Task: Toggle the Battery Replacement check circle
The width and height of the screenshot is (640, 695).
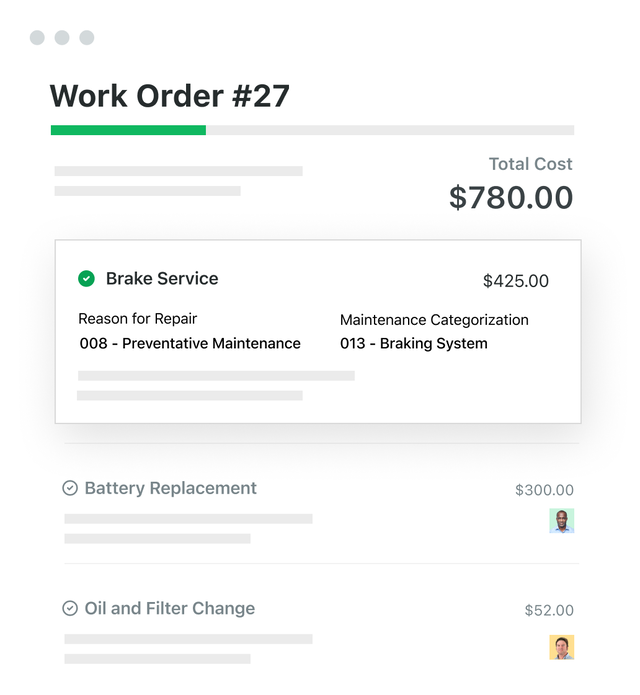Action: coord(70,489)
